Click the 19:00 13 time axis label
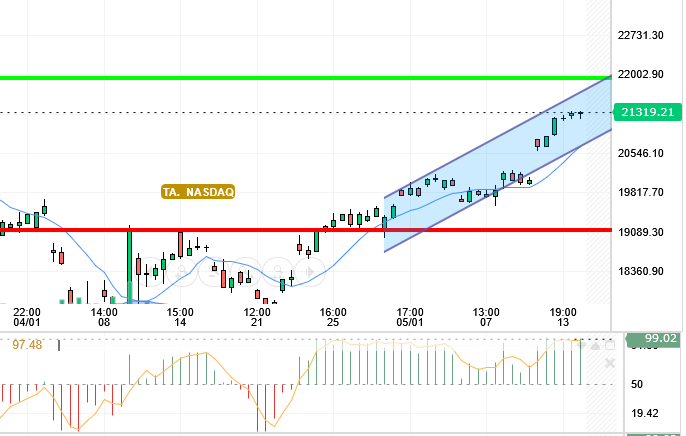Viewport: 686px width, 436px height. tap(563, 317)
